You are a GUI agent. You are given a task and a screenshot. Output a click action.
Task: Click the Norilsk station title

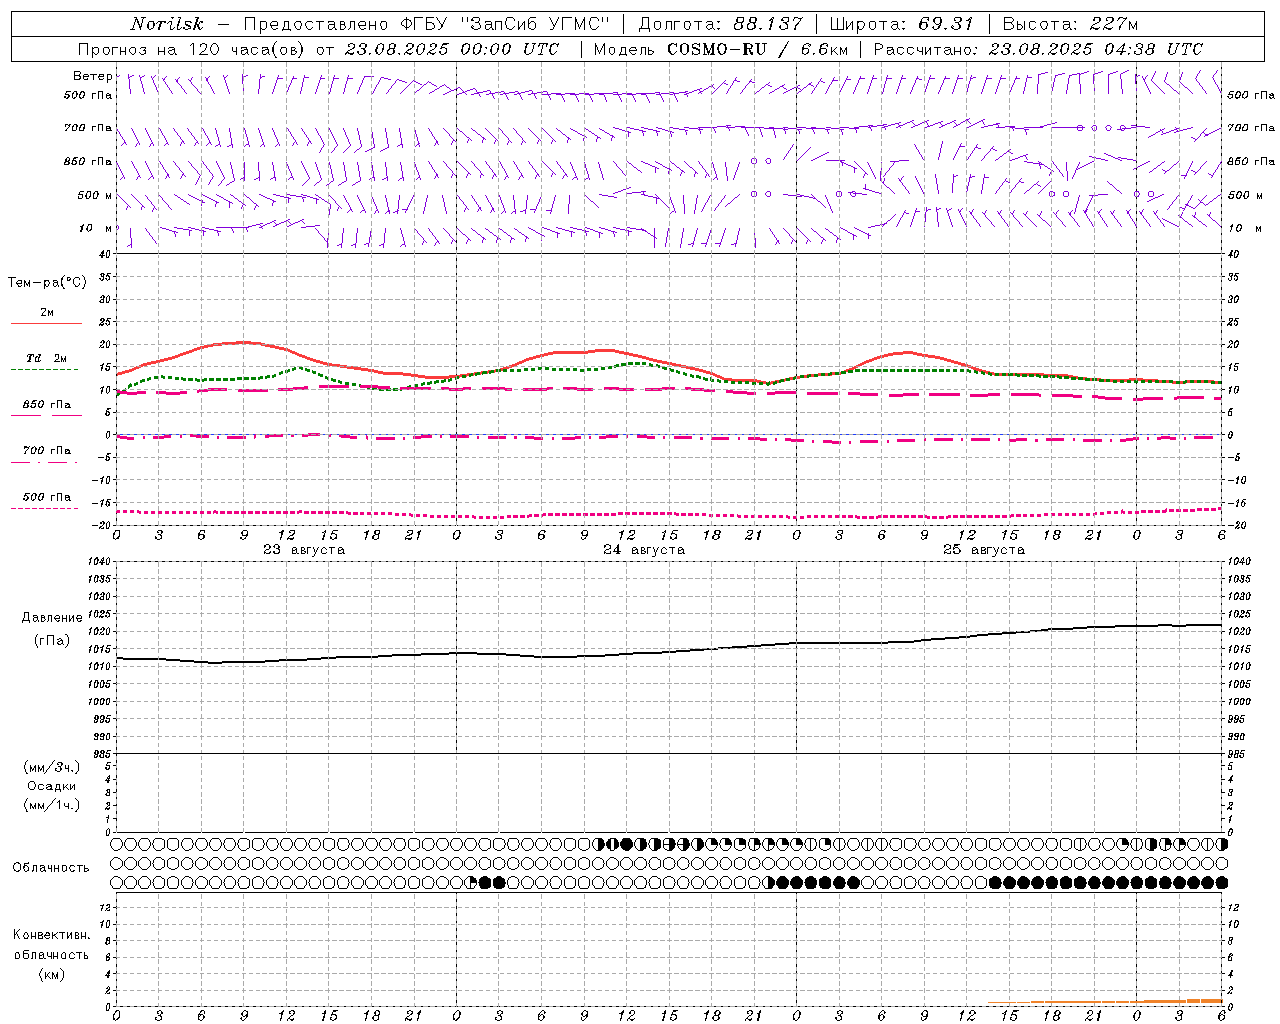click(166, 24)
